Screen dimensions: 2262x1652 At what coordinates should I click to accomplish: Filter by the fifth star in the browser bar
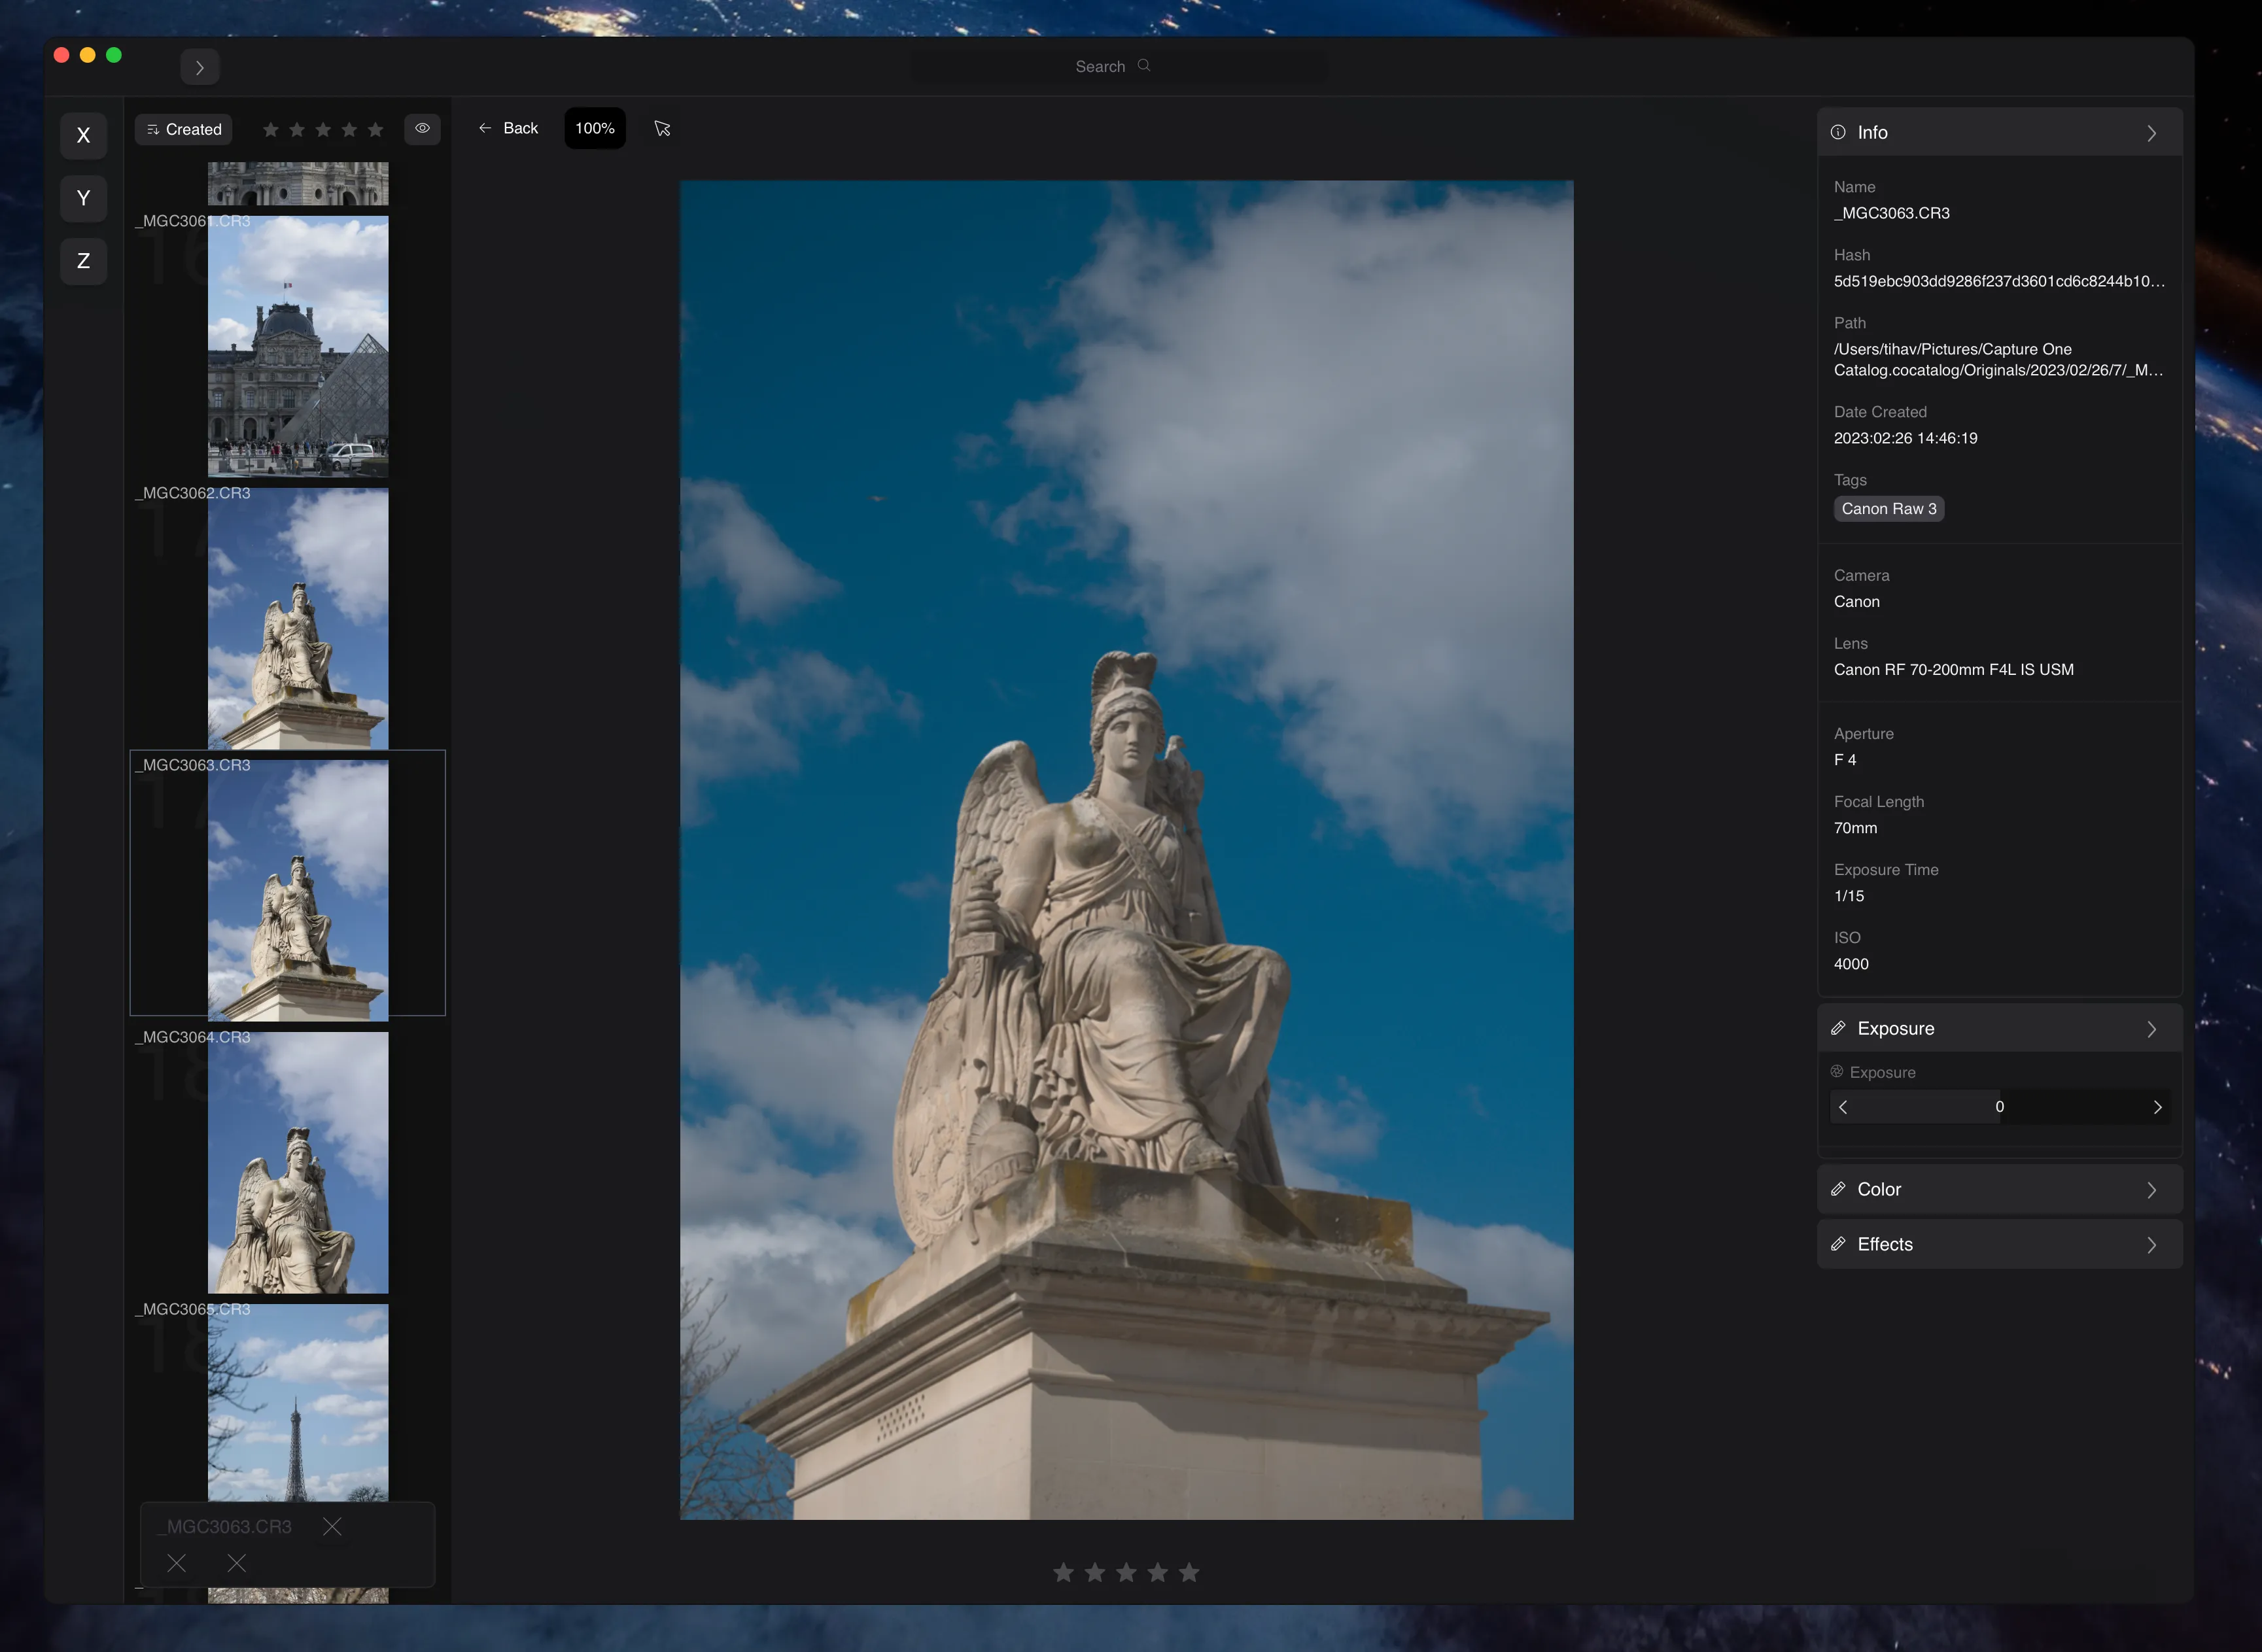coord(375,129)
